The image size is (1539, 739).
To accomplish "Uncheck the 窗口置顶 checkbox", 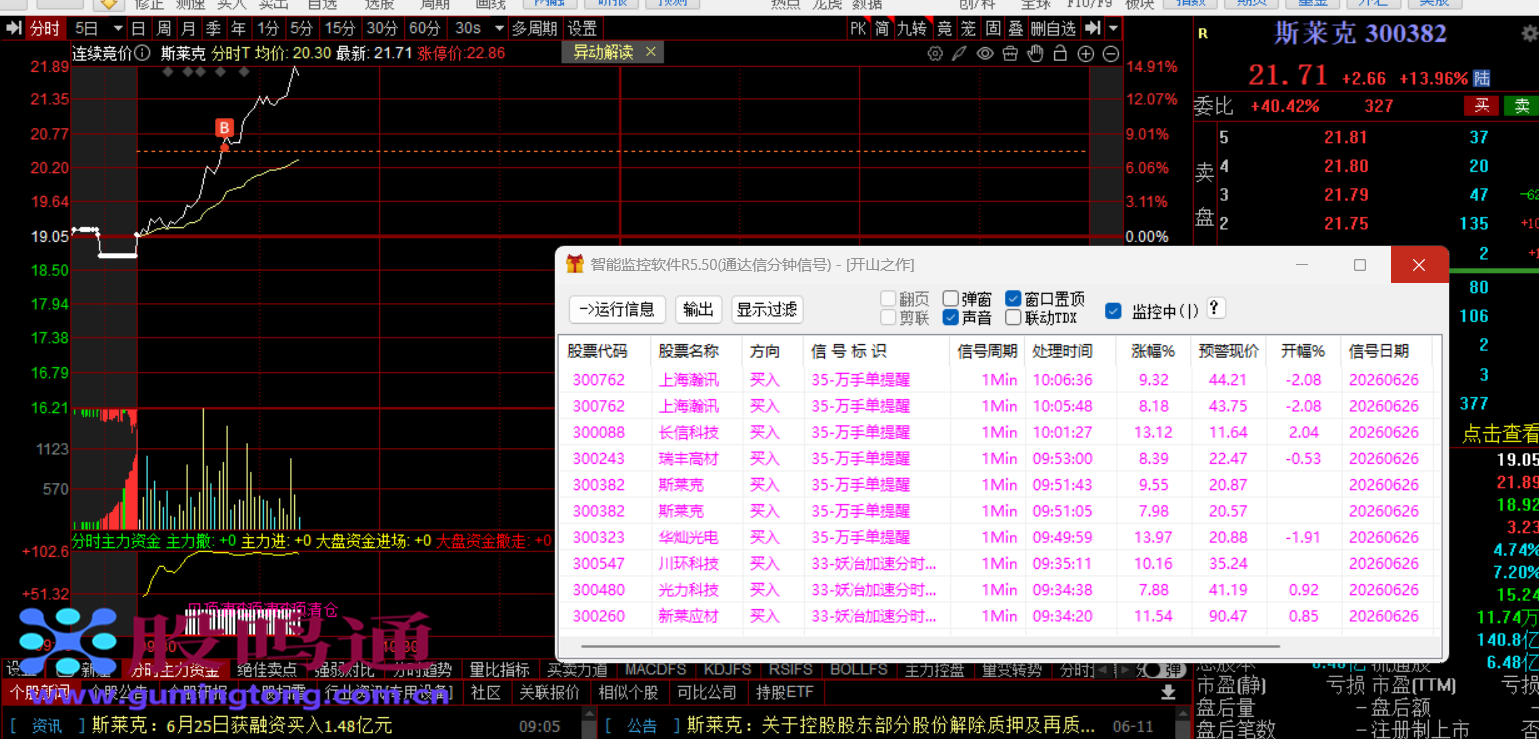I will point(1013,299).
